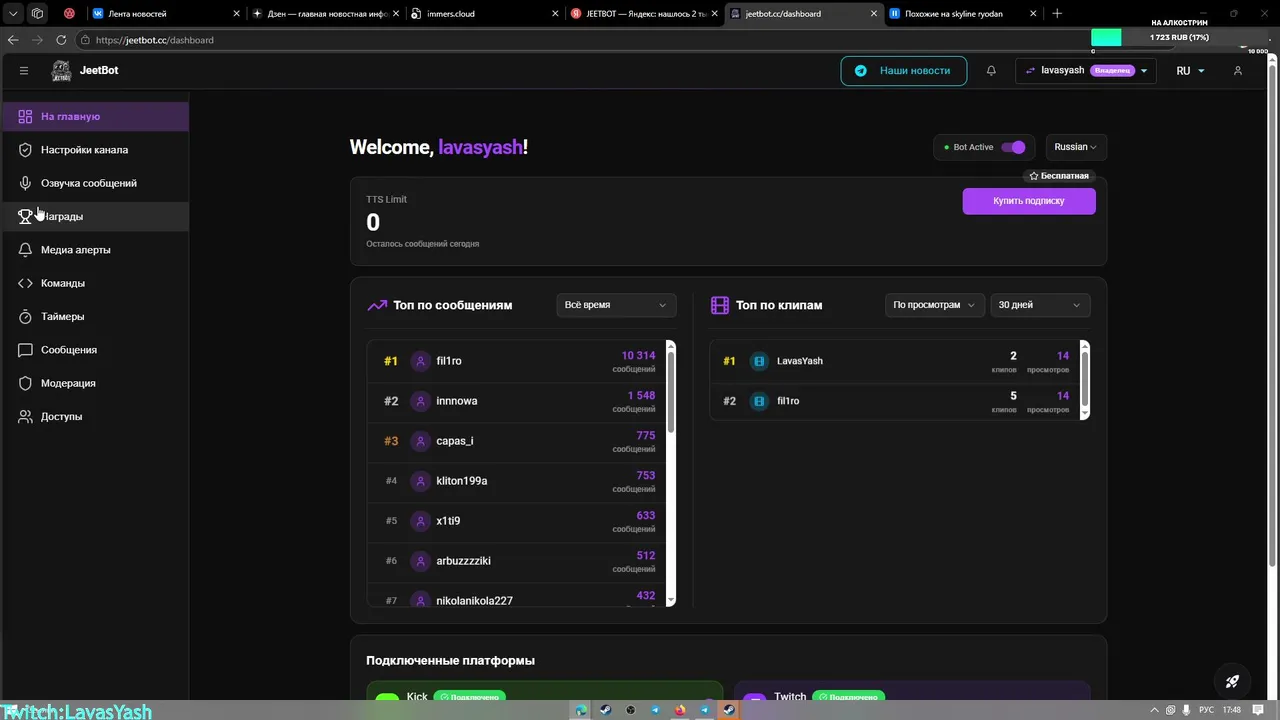Click the JeetBot logo icon
The height and width of the screenshot is (720, 1280).
click(x=61, y=71)
